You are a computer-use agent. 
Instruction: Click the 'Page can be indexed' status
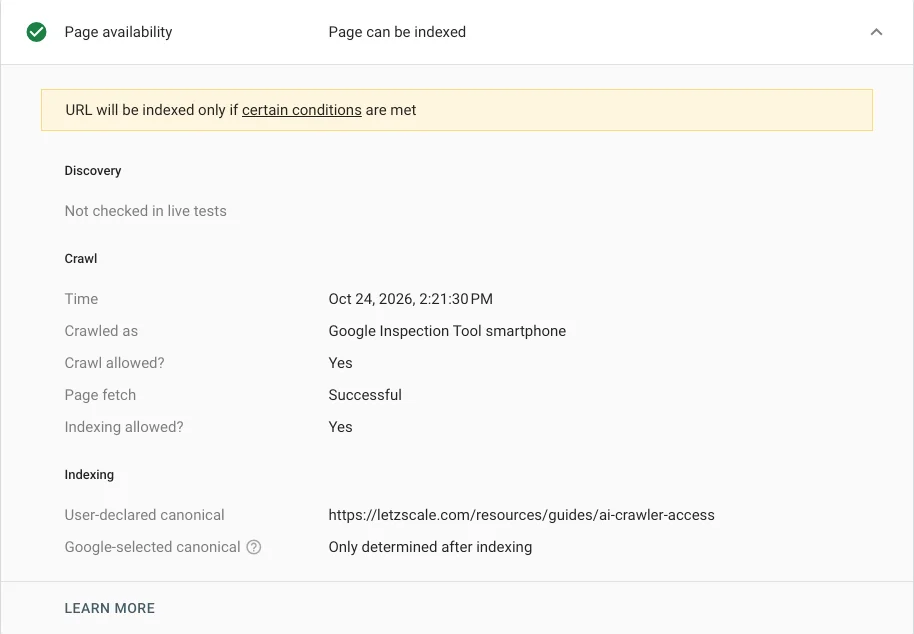coord(397,32)
